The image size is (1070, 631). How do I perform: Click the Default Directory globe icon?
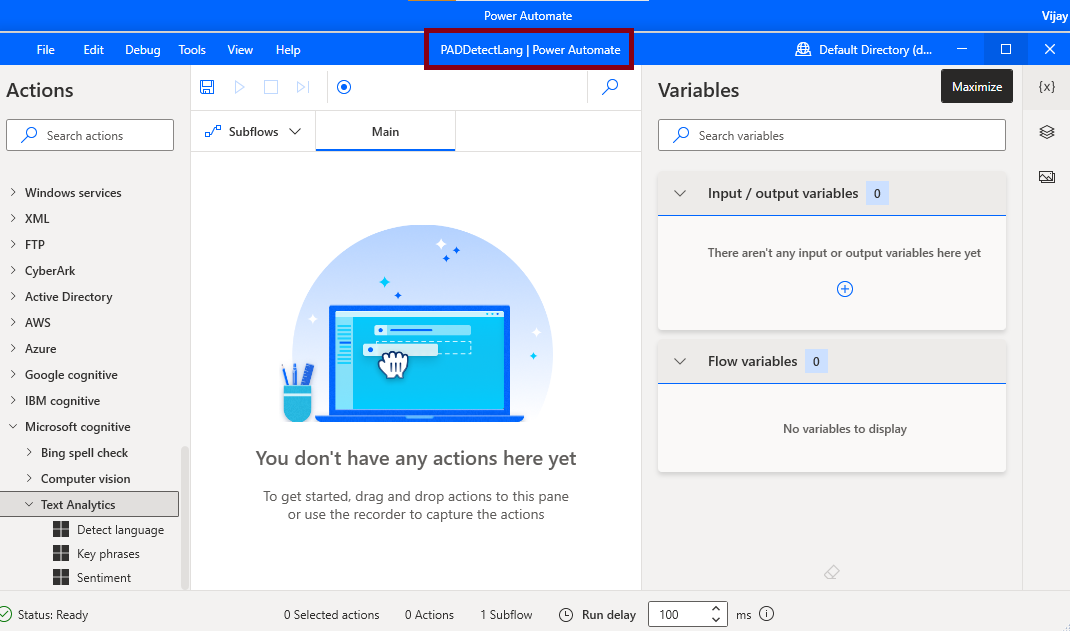[x=803, y=48]
